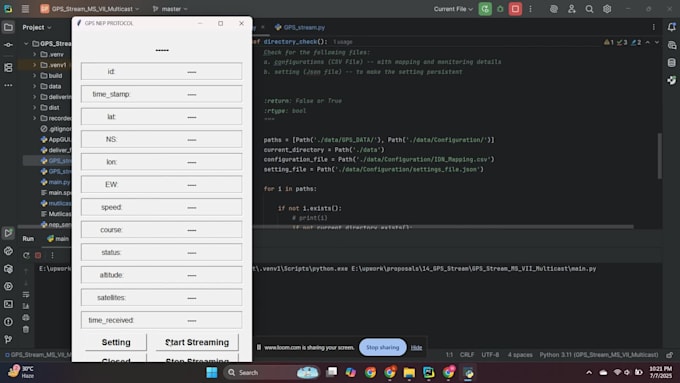The width and height of the screenshot is (680, 383).
Task: Open the AI Assistant swirl icon in title bar
Action: pos(554,9)
